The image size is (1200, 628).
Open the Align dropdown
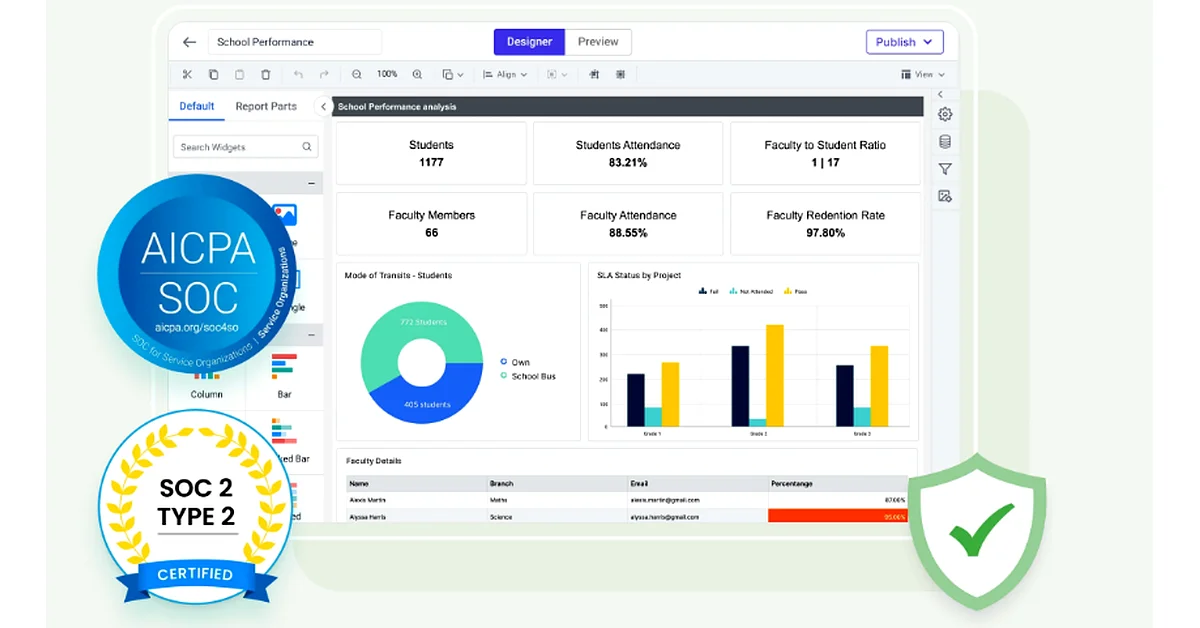point(505,74)
